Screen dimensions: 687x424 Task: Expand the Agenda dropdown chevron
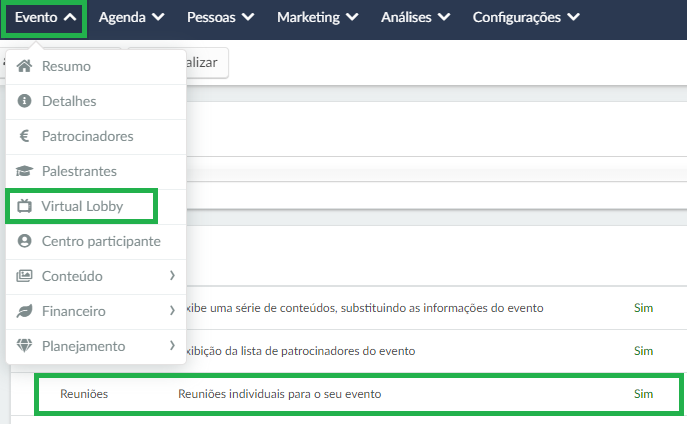coord(158,18)
